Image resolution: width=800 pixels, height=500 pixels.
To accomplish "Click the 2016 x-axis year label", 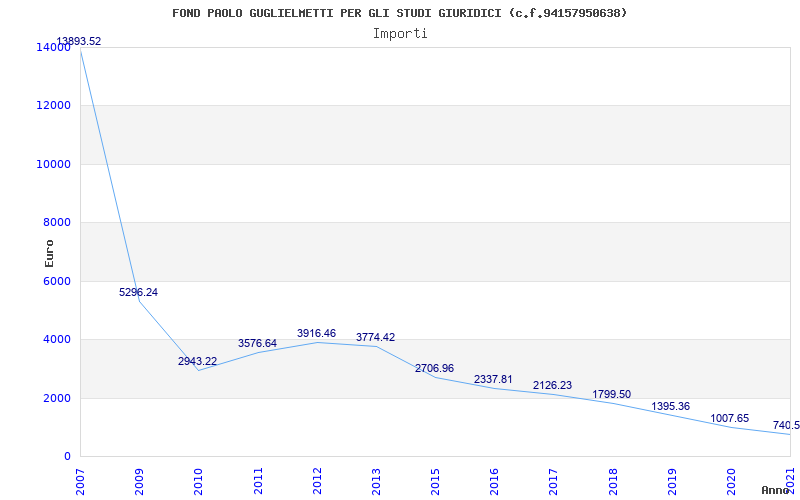I will (x=494, y=481).
